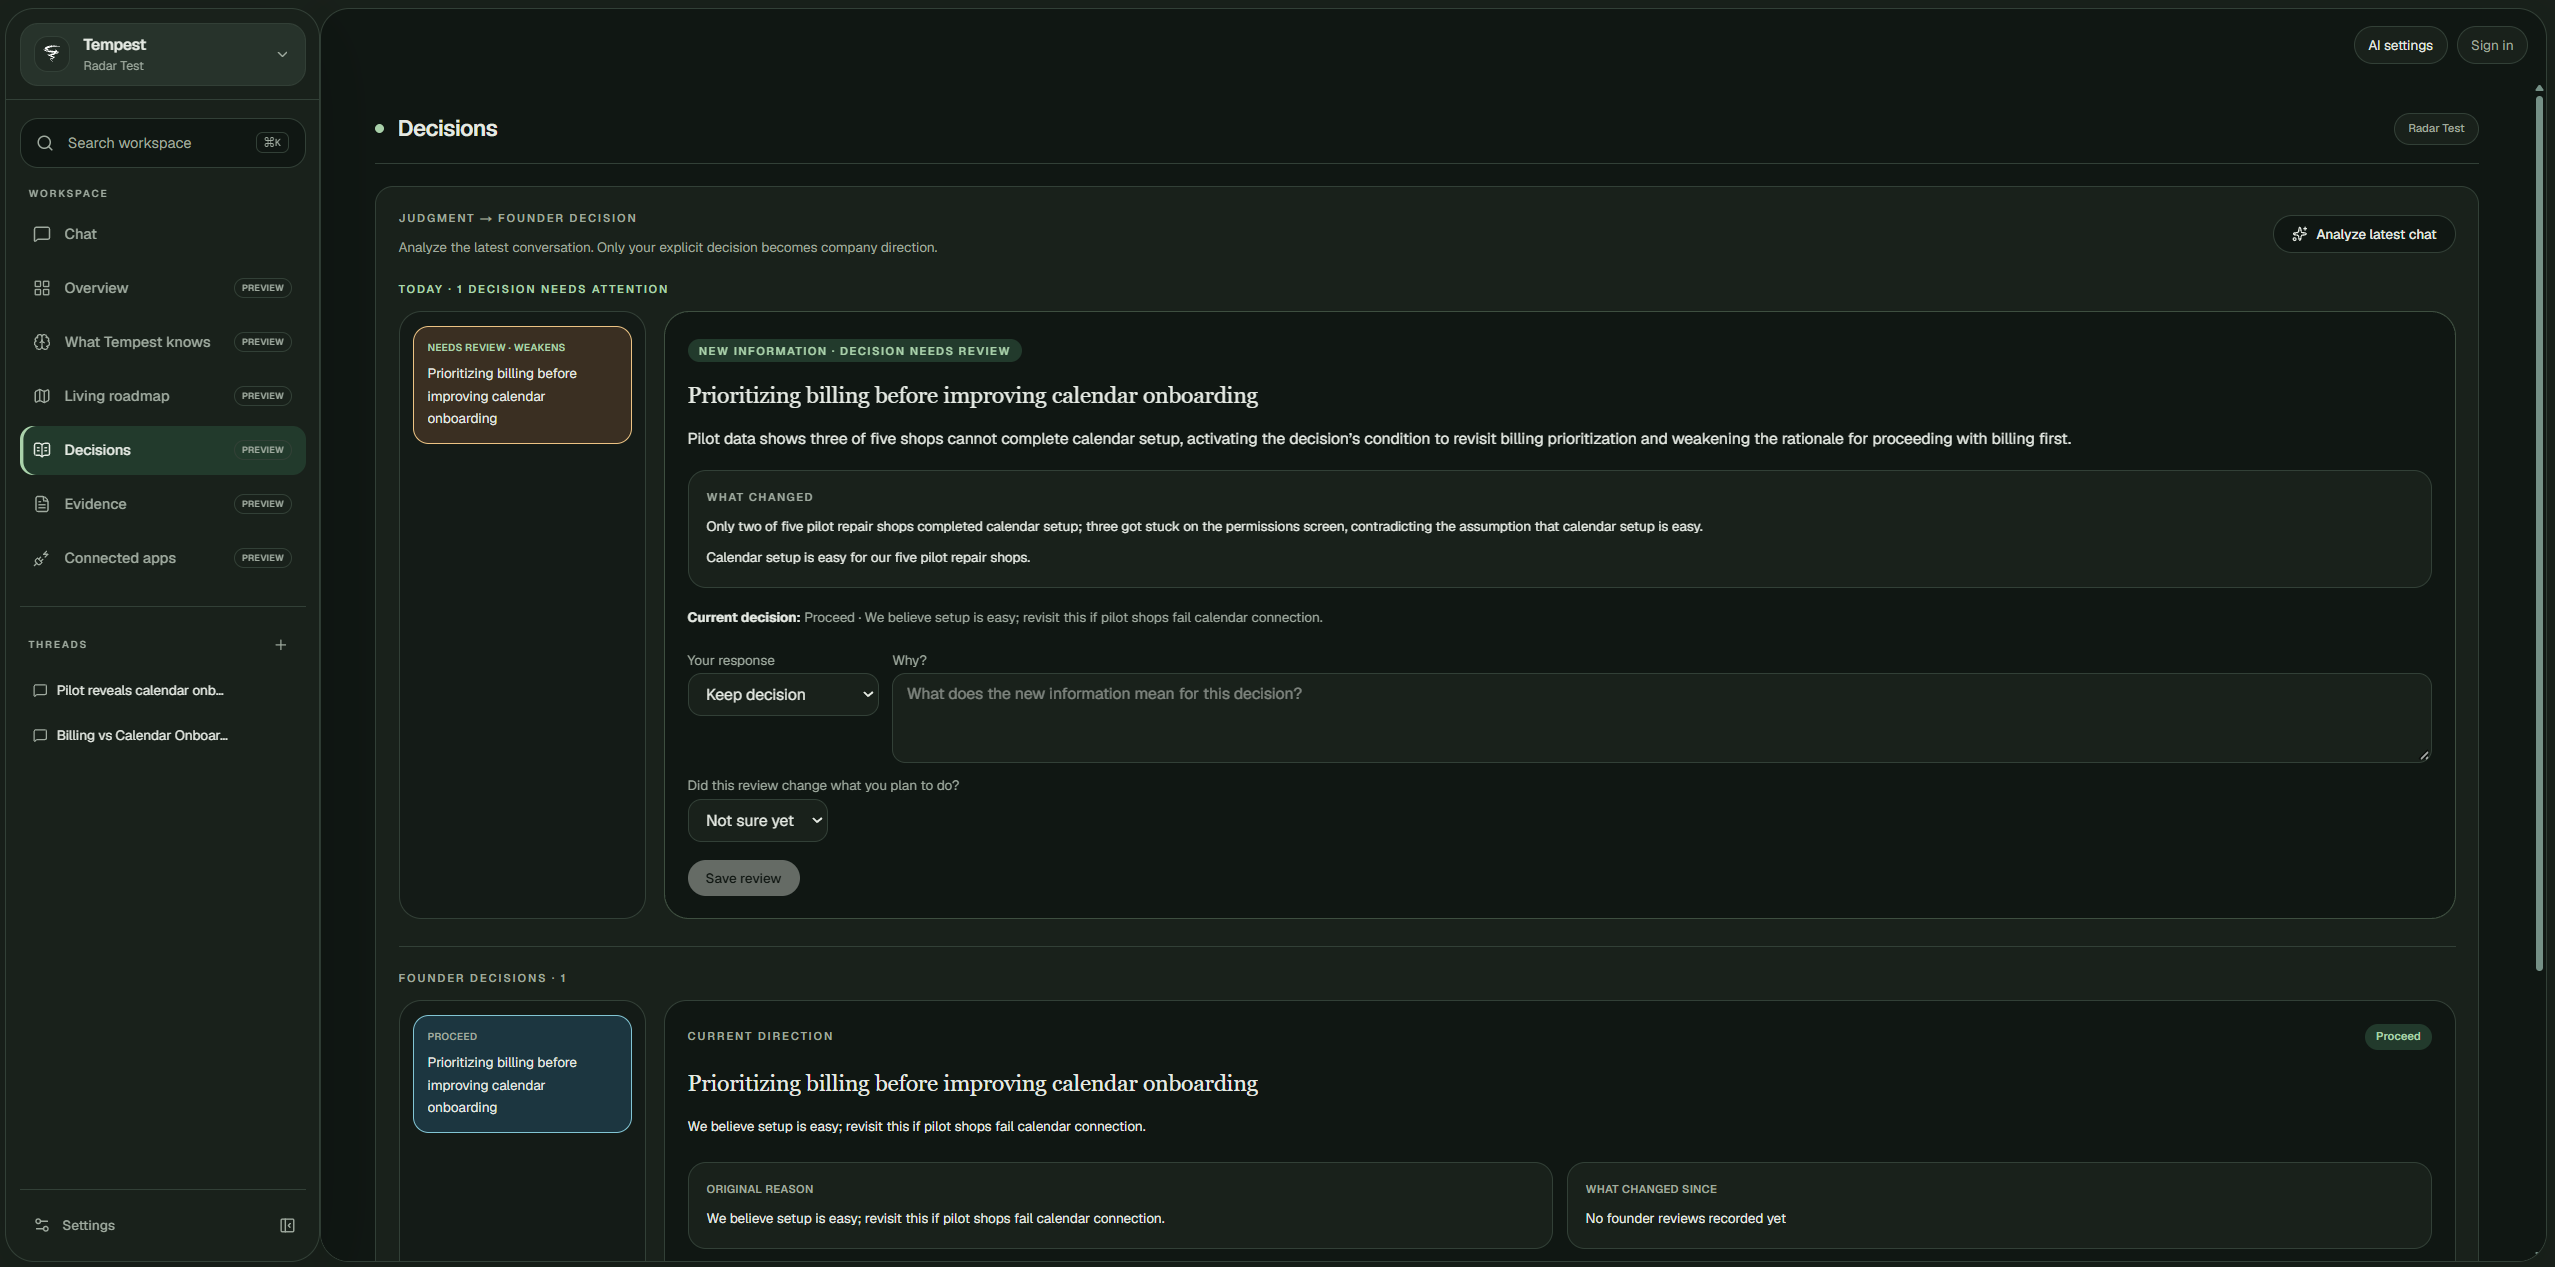This screenshot has height=1267, width=2555.
Task: Click the Overview grid icon
Action: 42,288
